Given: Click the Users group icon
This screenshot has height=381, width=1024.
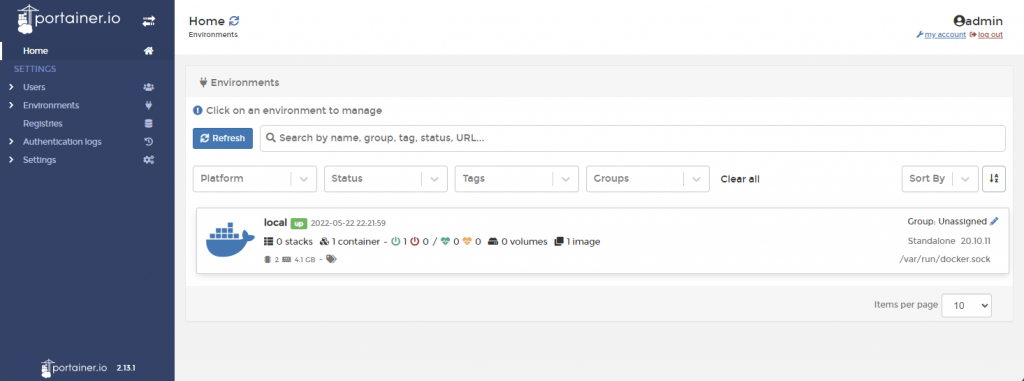Looking at the screenshot, I should [x=148, y=87].
